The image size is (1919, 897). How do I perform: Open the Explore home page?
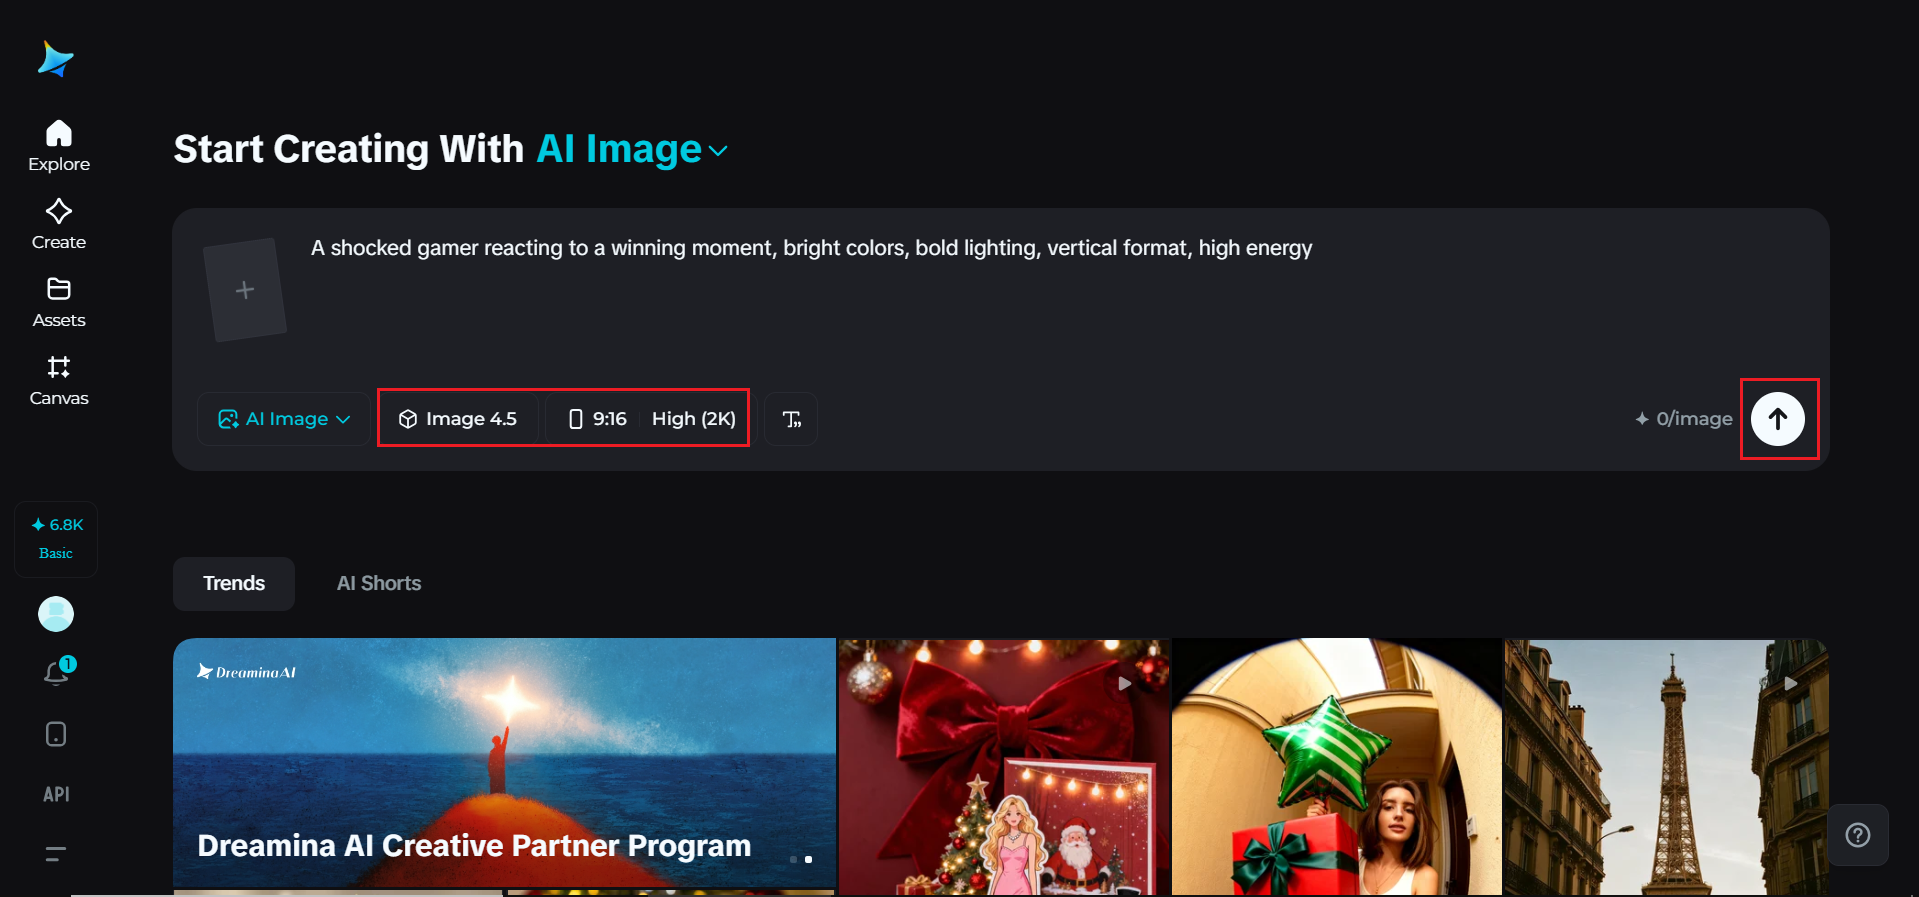[x=59, y=146]
